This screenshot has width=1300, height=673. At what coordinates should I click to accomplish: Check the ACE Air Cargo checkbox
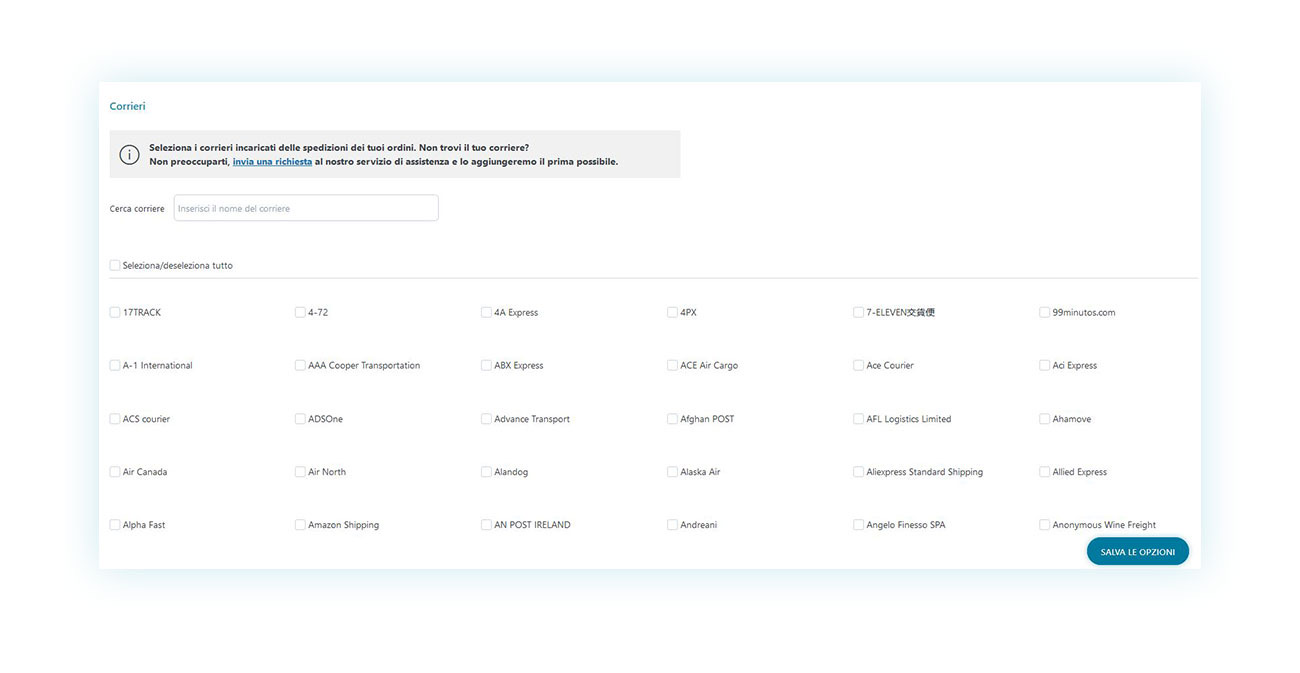click(x=672, y=365)
